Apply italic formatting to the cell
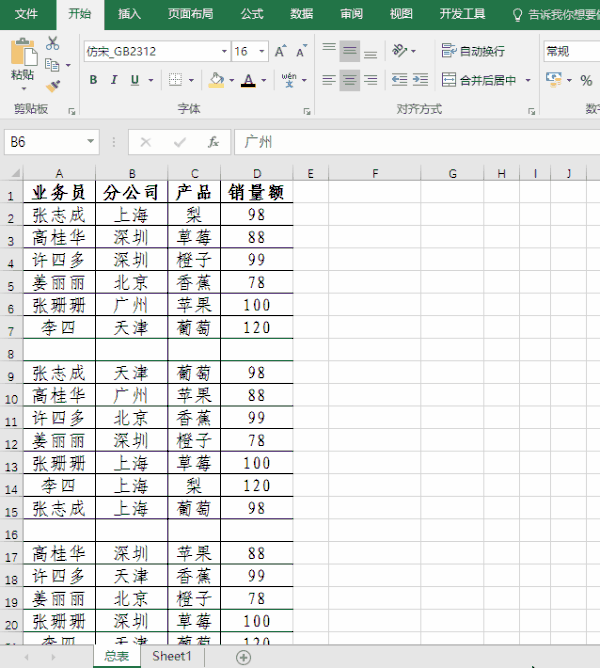Viewport: 600px width, 668px height. (116, 81)
